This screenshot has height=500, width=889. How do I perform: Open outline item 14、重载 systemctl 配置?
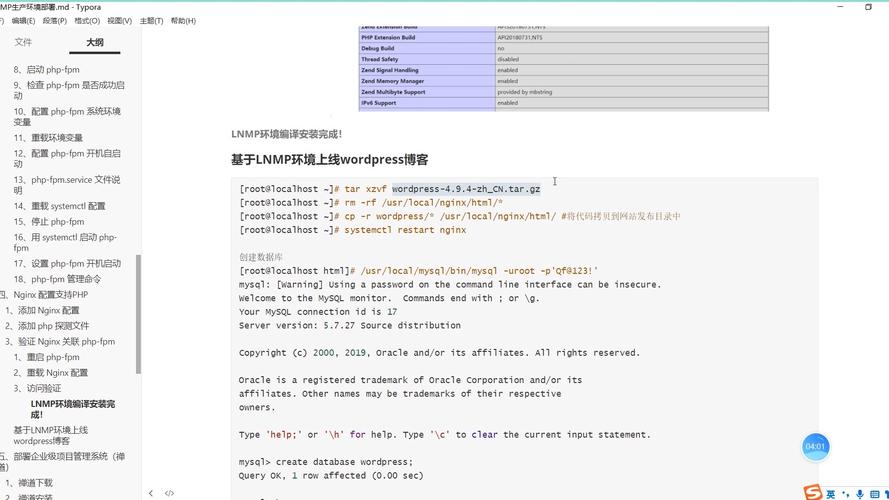(x=60, y=206)
